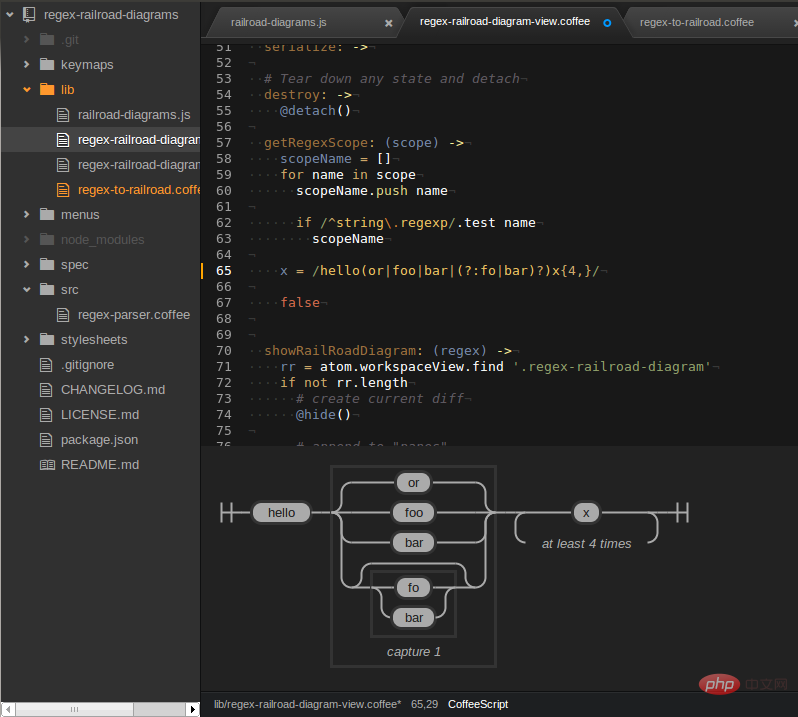
Task: Click the regex on line 65
Action: click(455, 271)
